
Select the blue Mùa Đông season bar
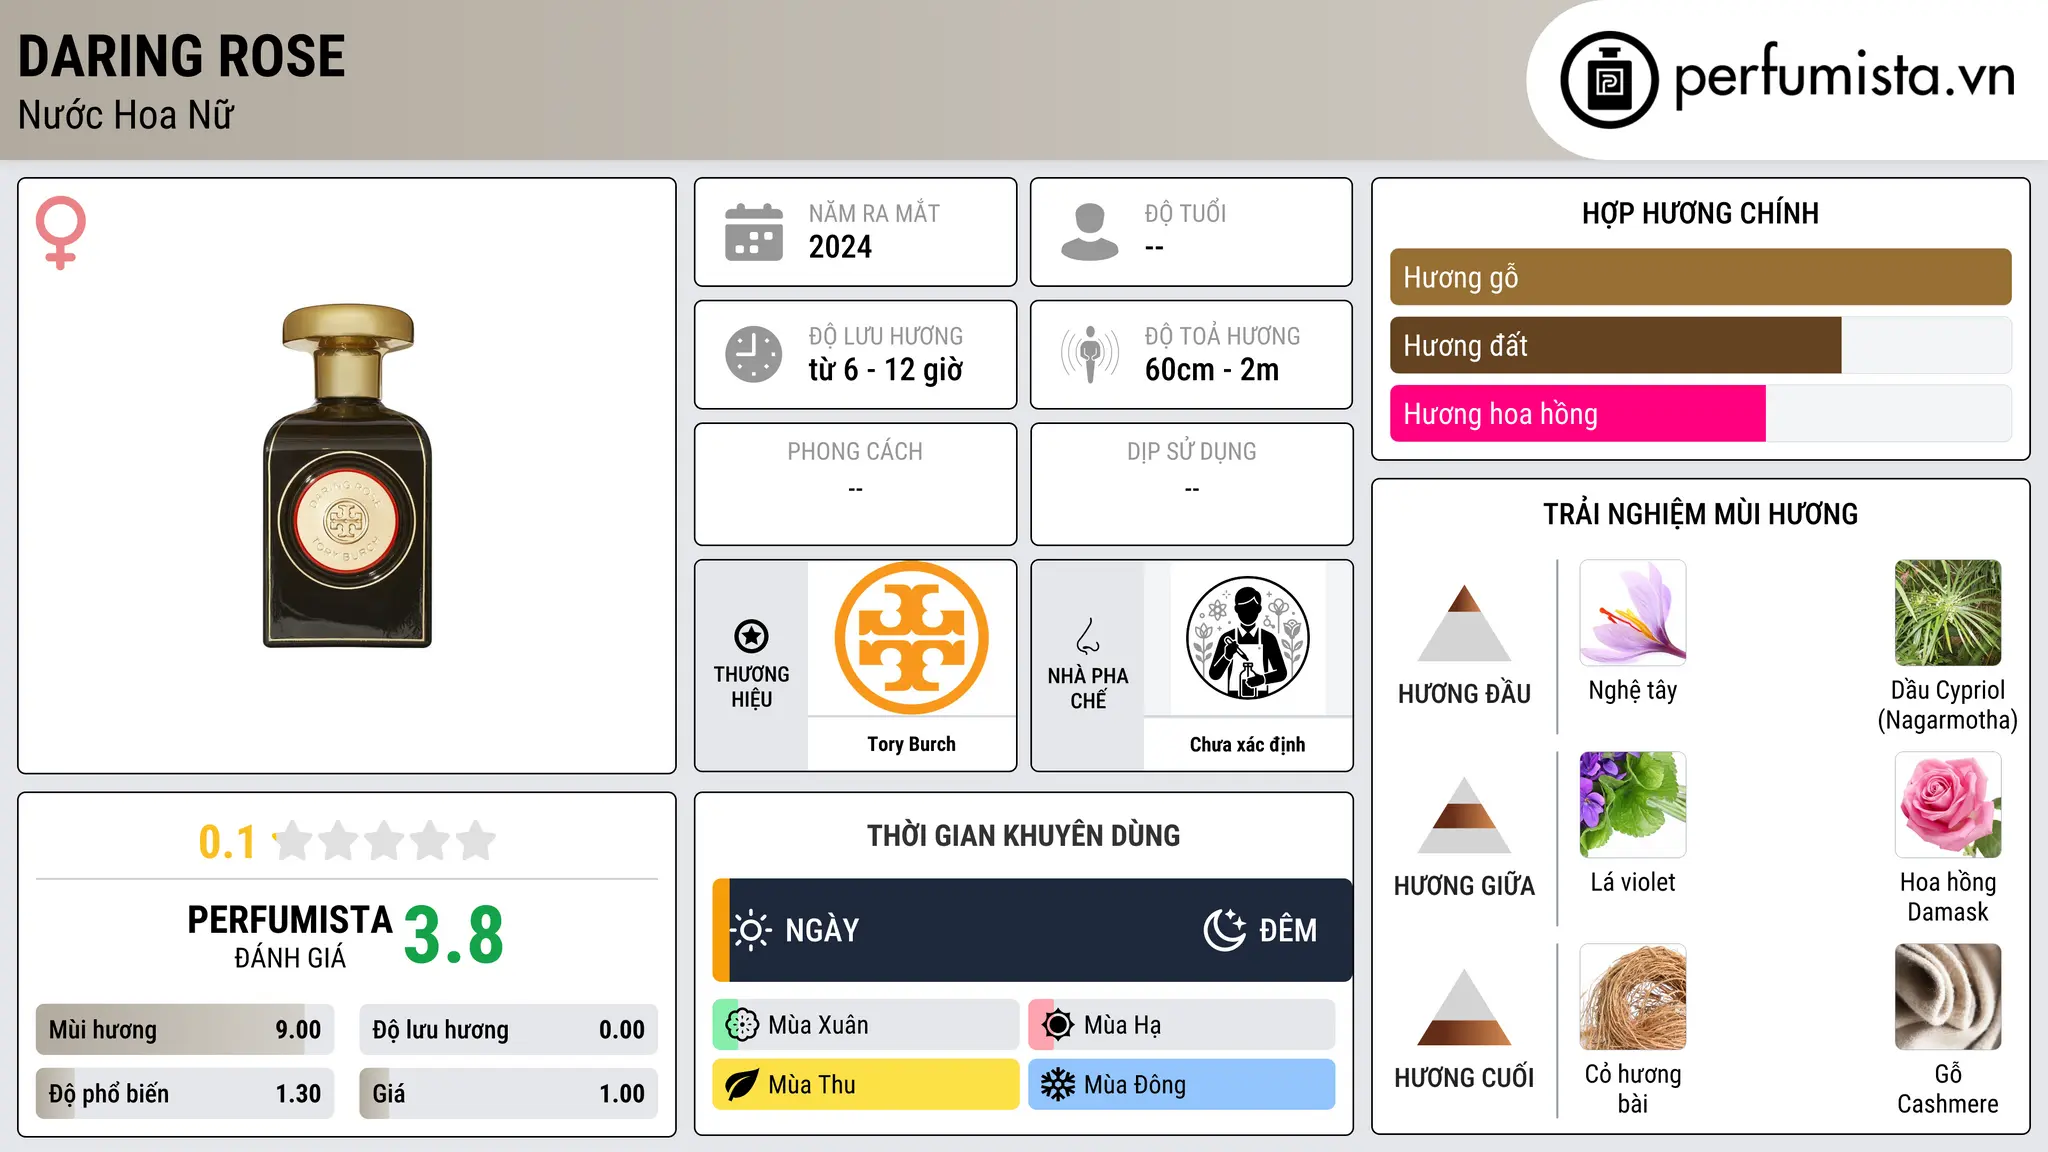(x=1182, y=1085)
